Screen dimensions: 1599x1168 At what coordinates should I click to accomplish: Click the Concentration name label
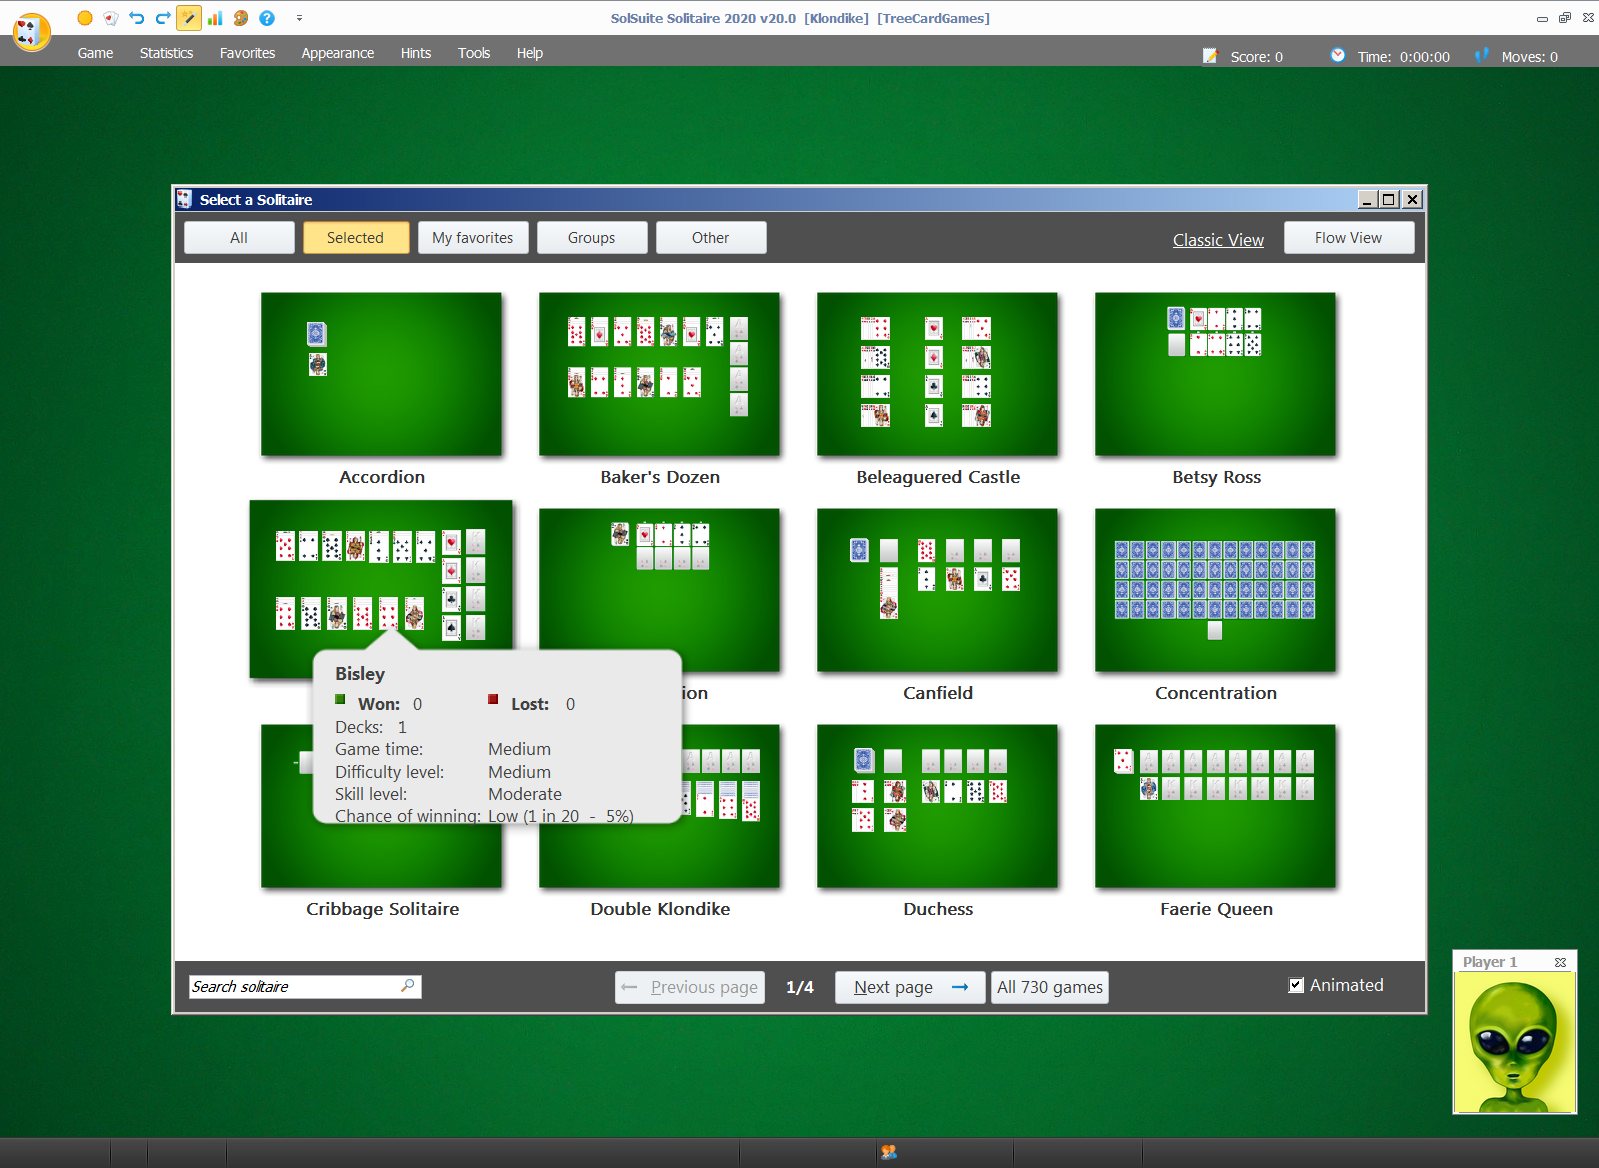pyautogui.click(x=1216, y=693)
